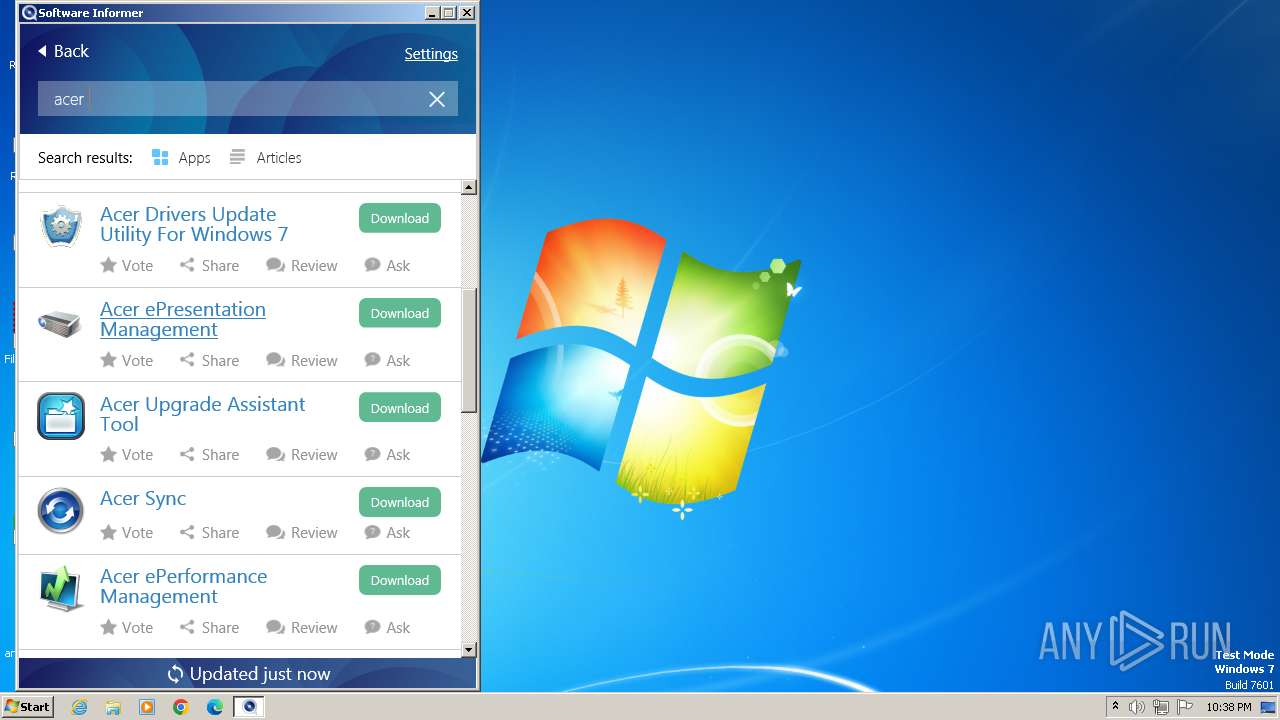The height and width of the screenshot is (720, 1280).
Task: Ask about Acer ePresentation Management
Action: click(x=387, y=360)
